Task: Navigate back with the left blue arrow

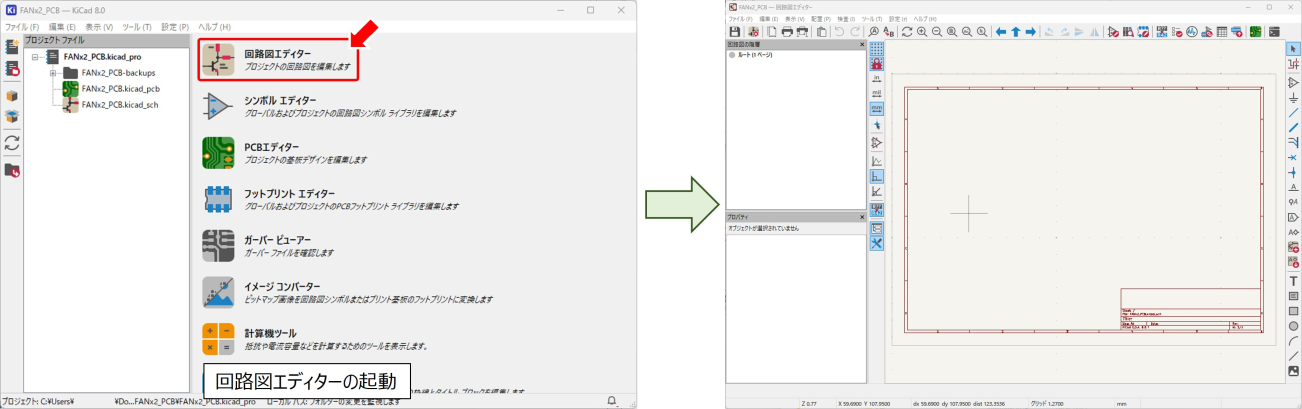Action: [1001, 32]
